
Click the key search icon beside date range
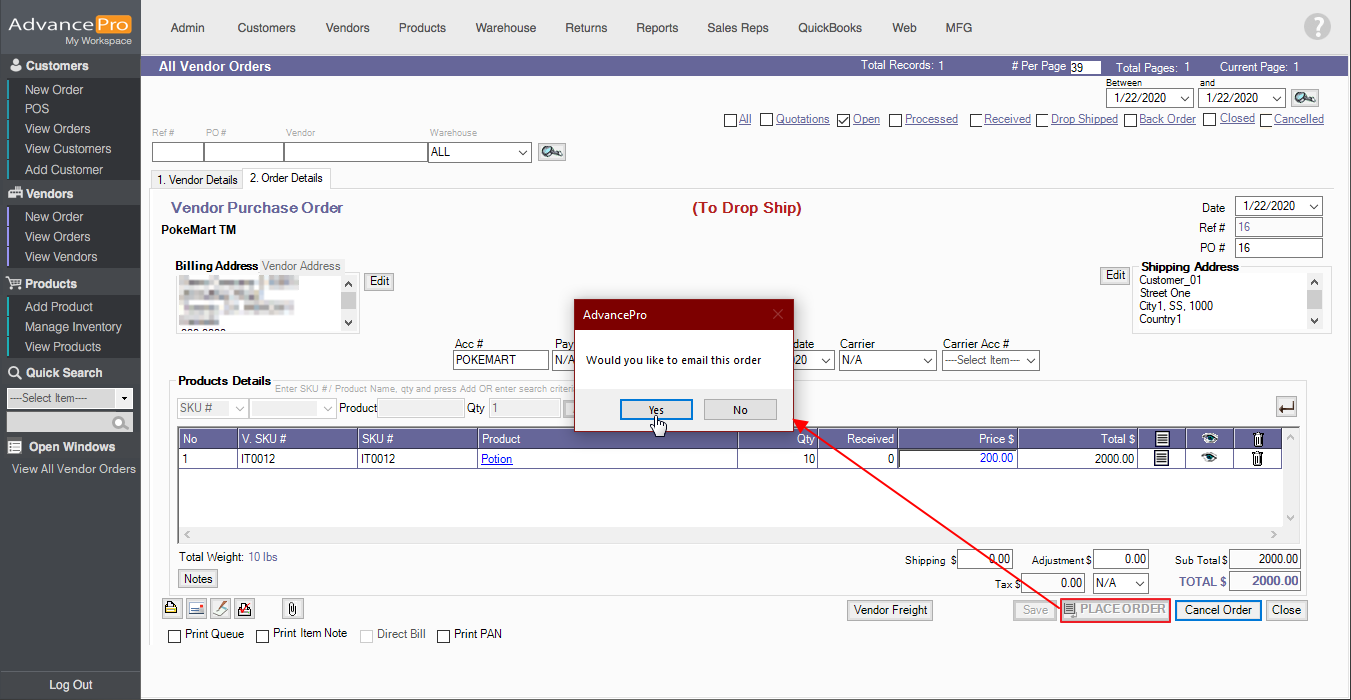1304,98
